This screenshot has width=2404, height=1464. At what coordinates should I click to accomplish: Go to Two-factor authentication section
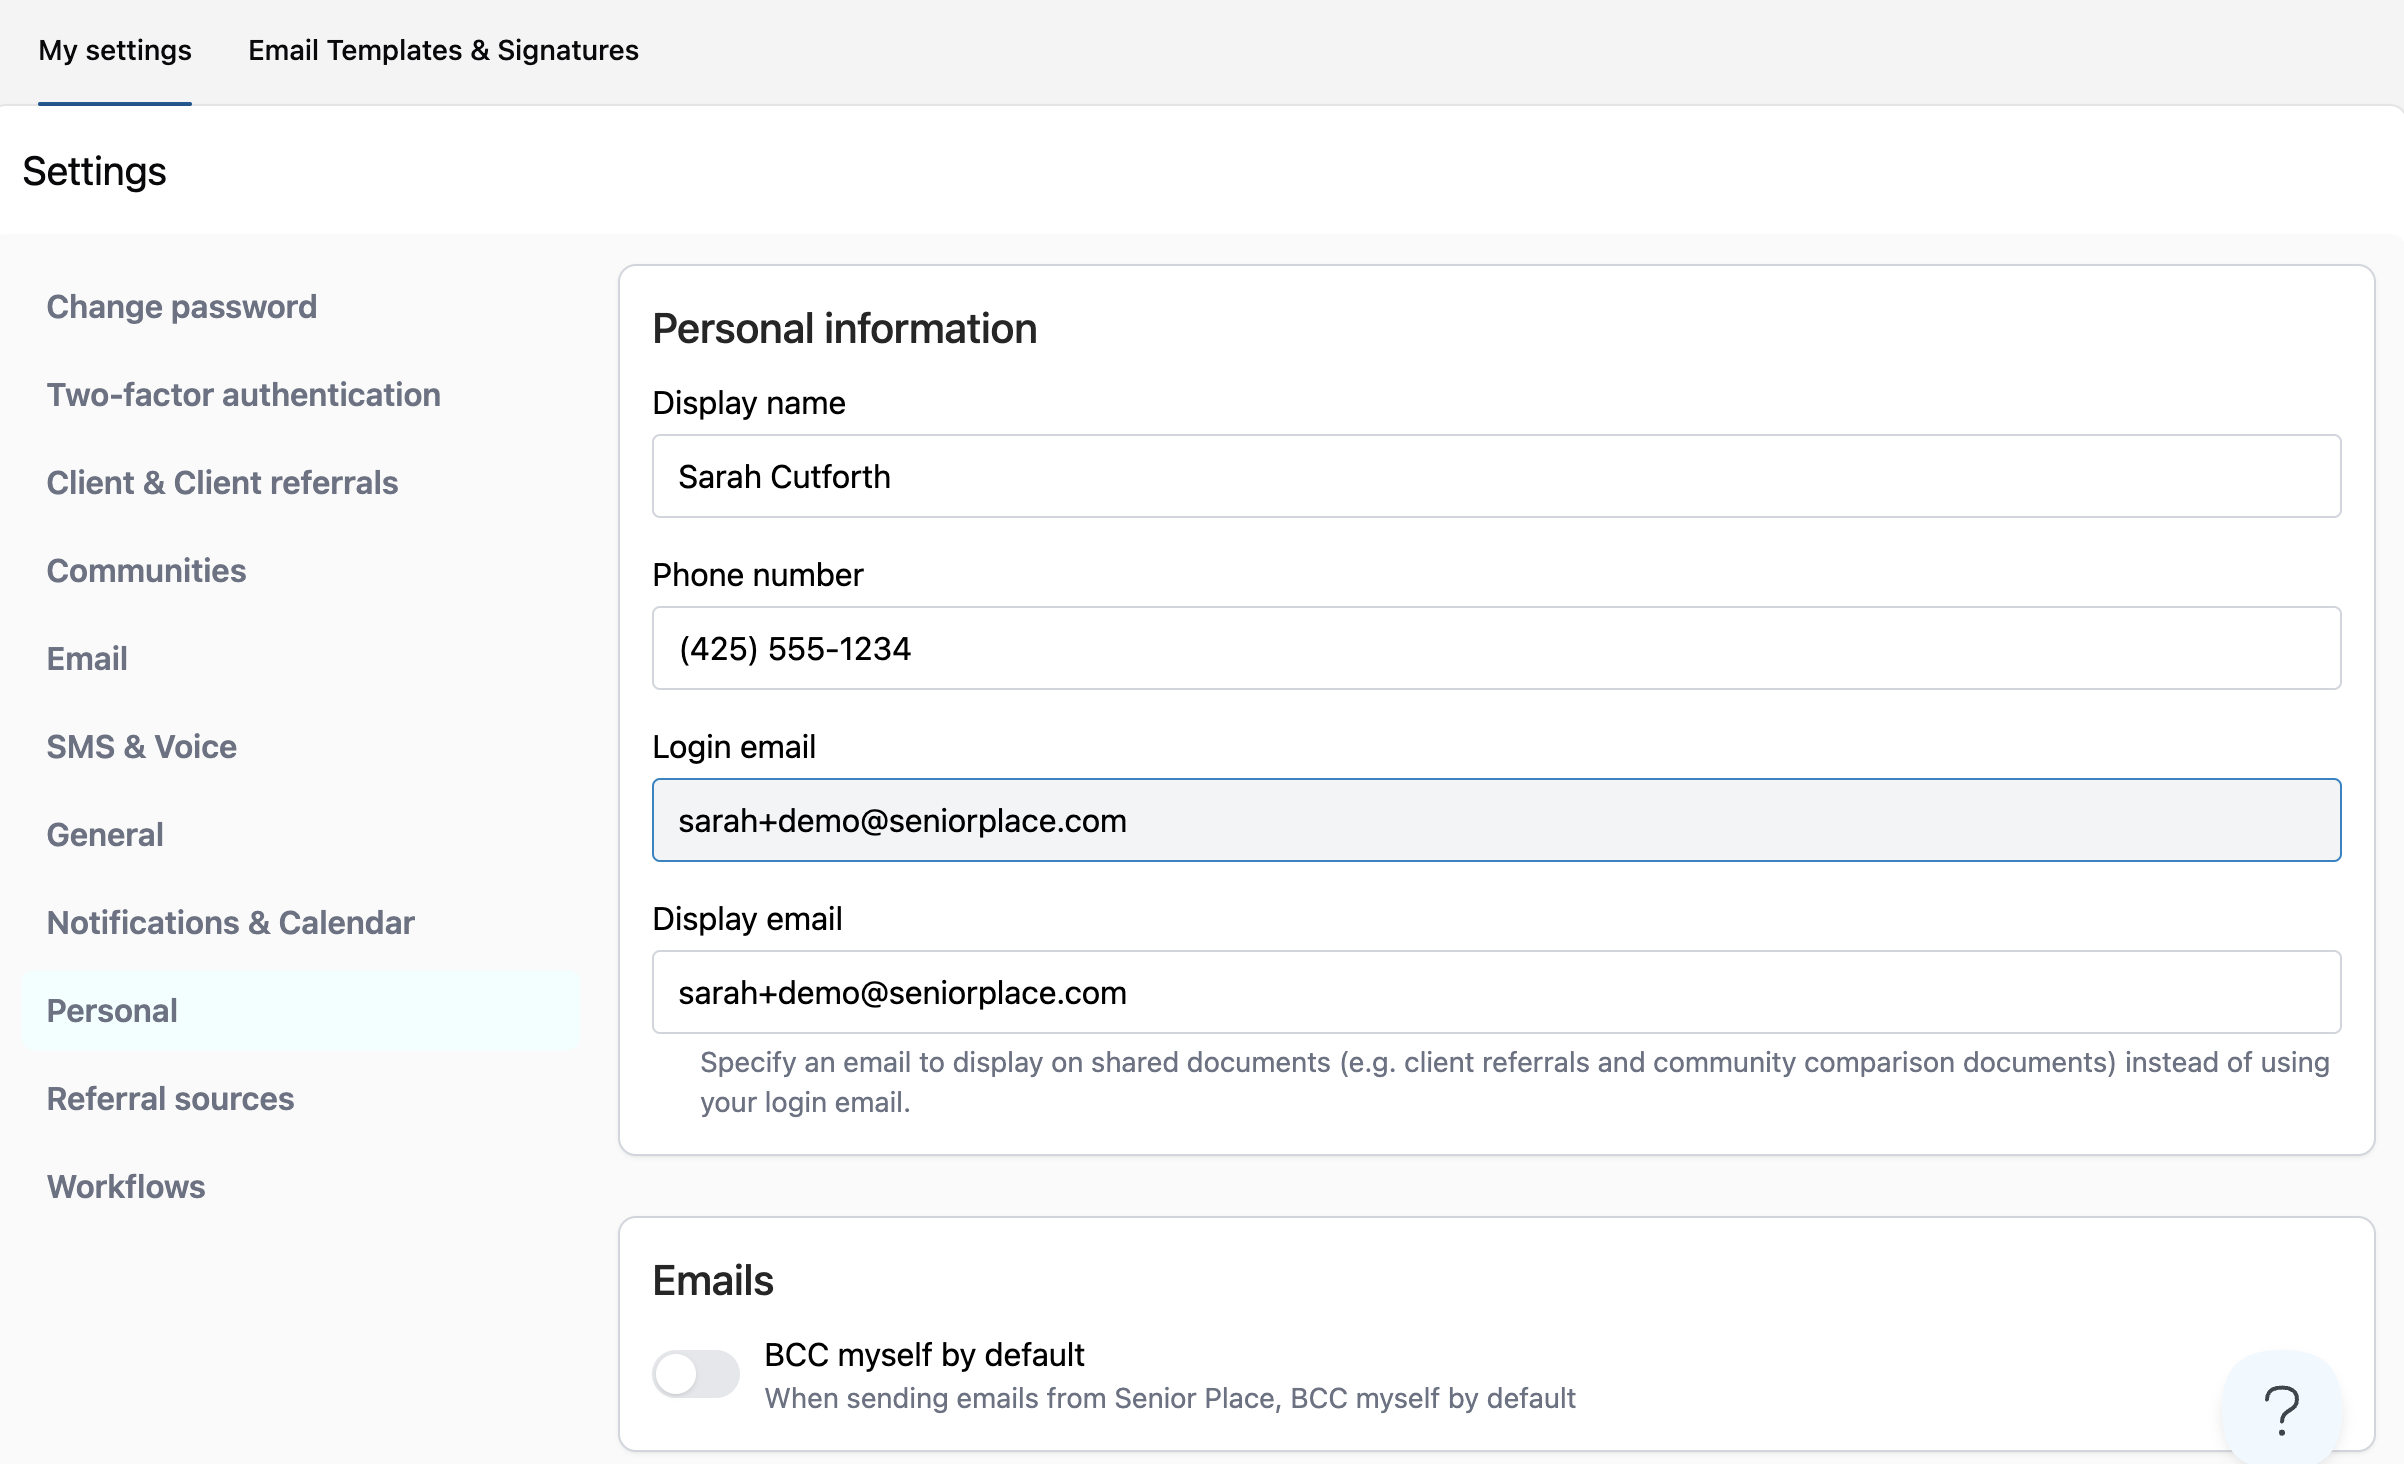click(x=243, y=395)
